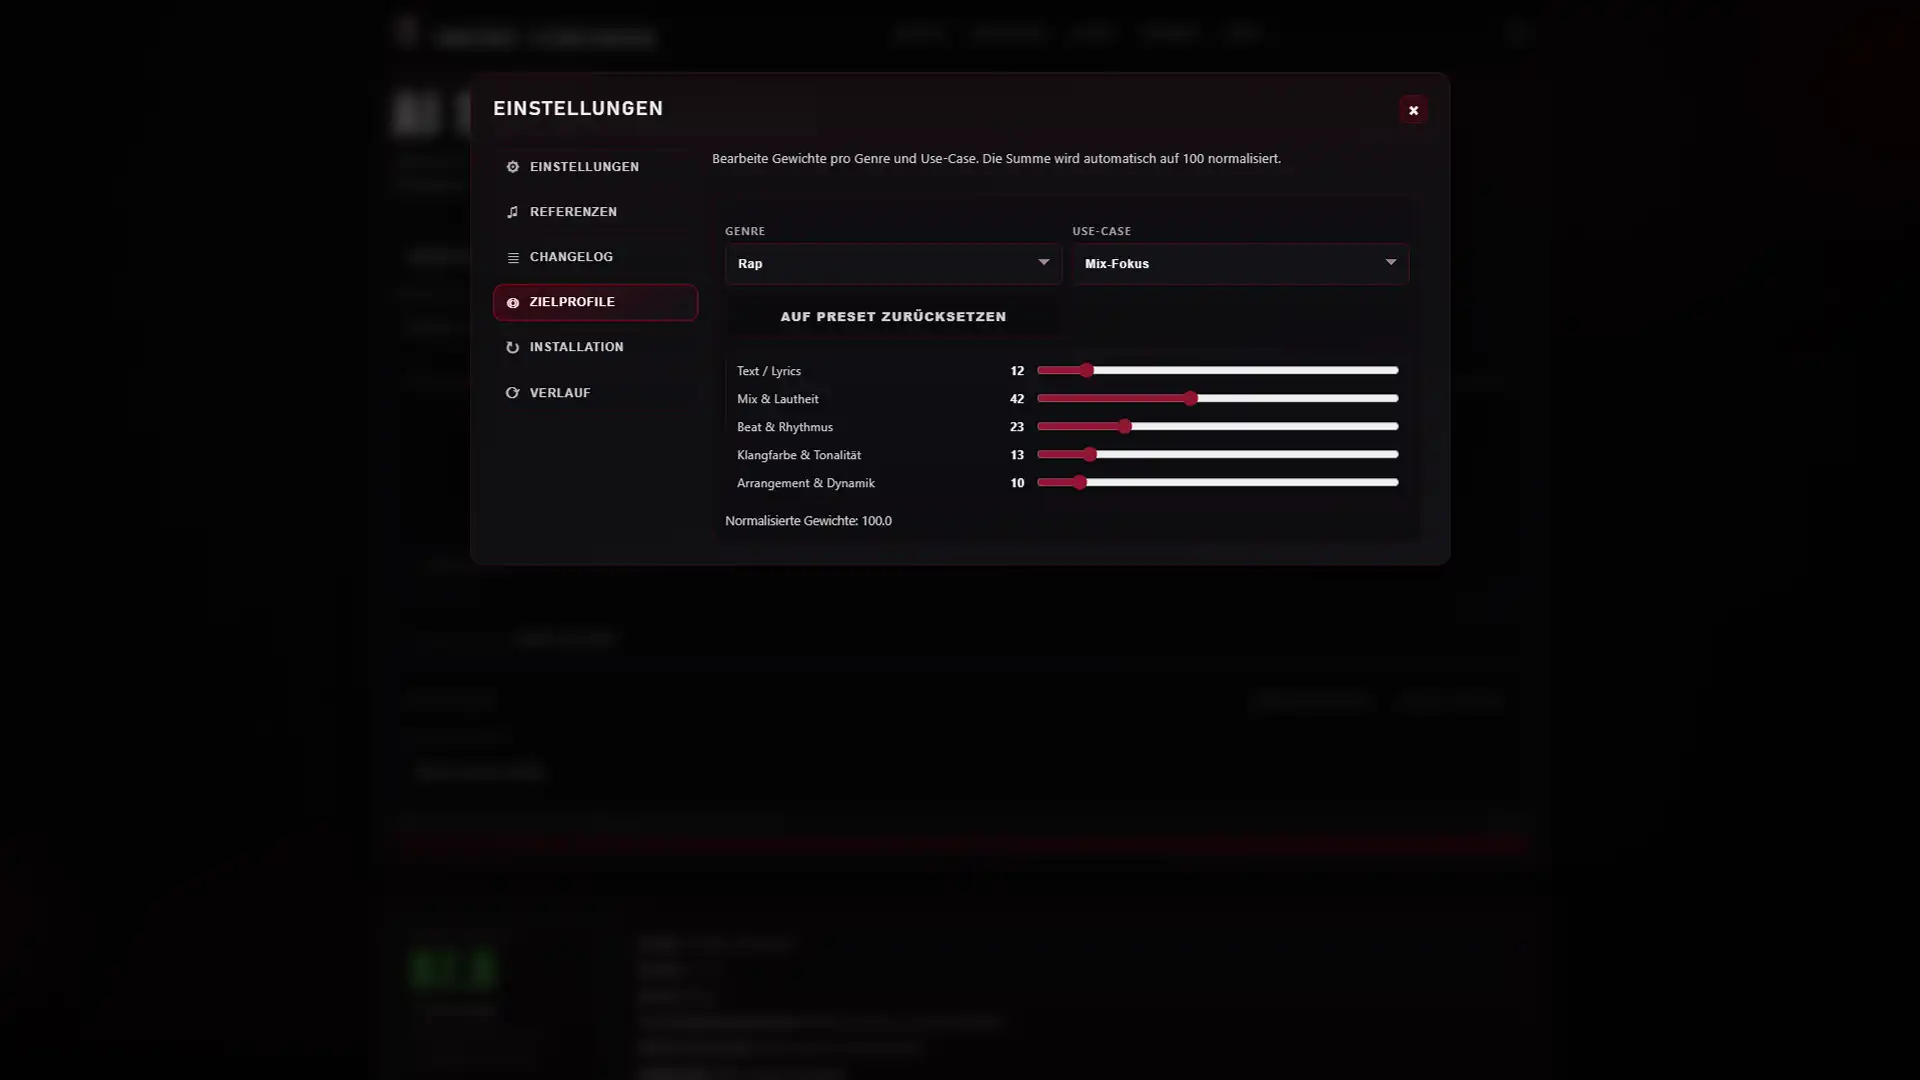1920x1080 pixels.
Task: Click the Arrangement & Dynamik value 10
Action: [1017, 483]
